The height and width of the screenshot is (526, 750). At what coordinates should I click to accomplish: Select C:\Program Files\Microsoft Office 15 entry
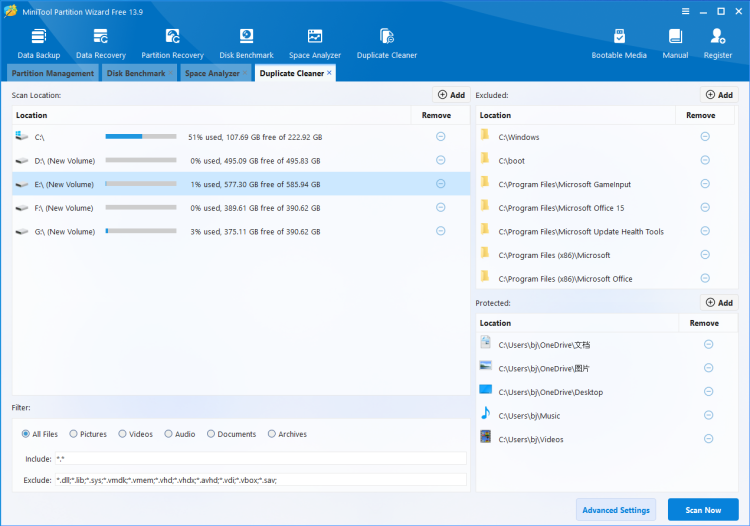click(605, 208)
